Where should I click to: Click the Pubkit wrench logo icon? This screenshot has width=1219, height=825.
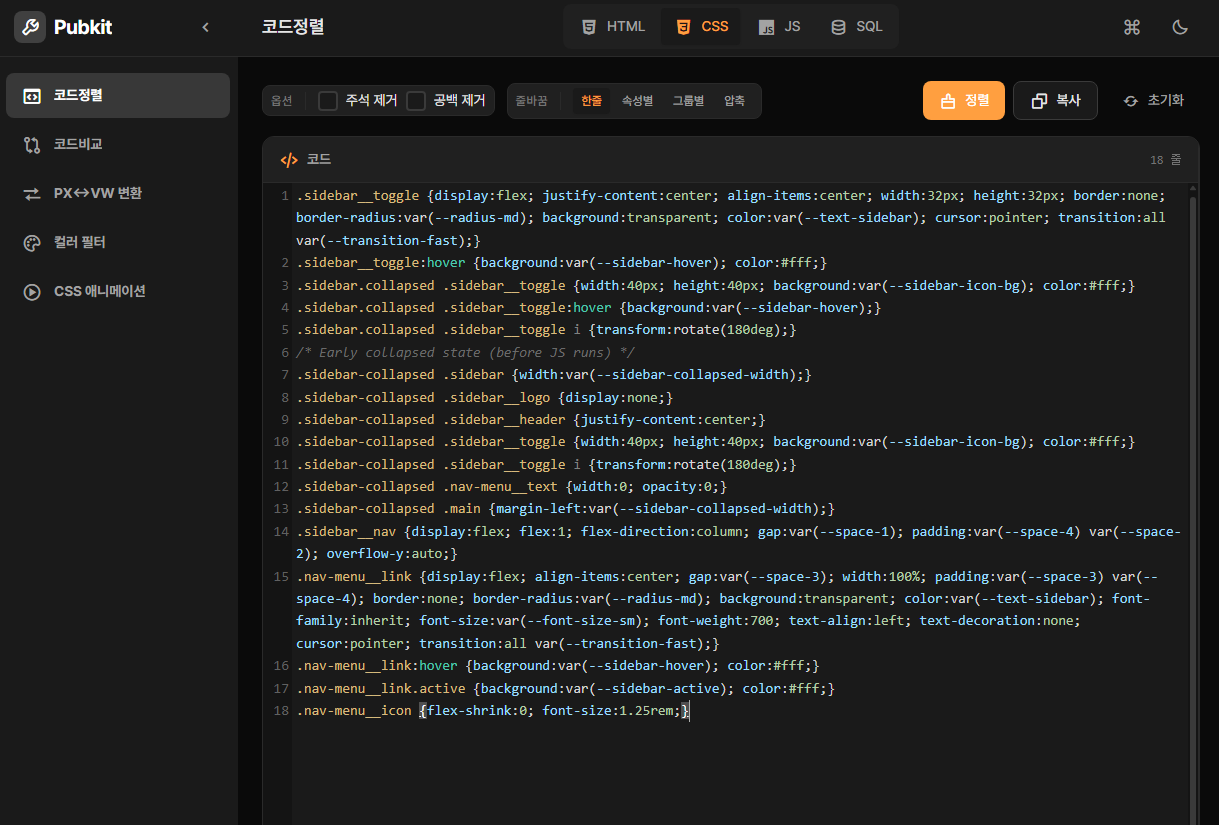[x=30, y=27]
